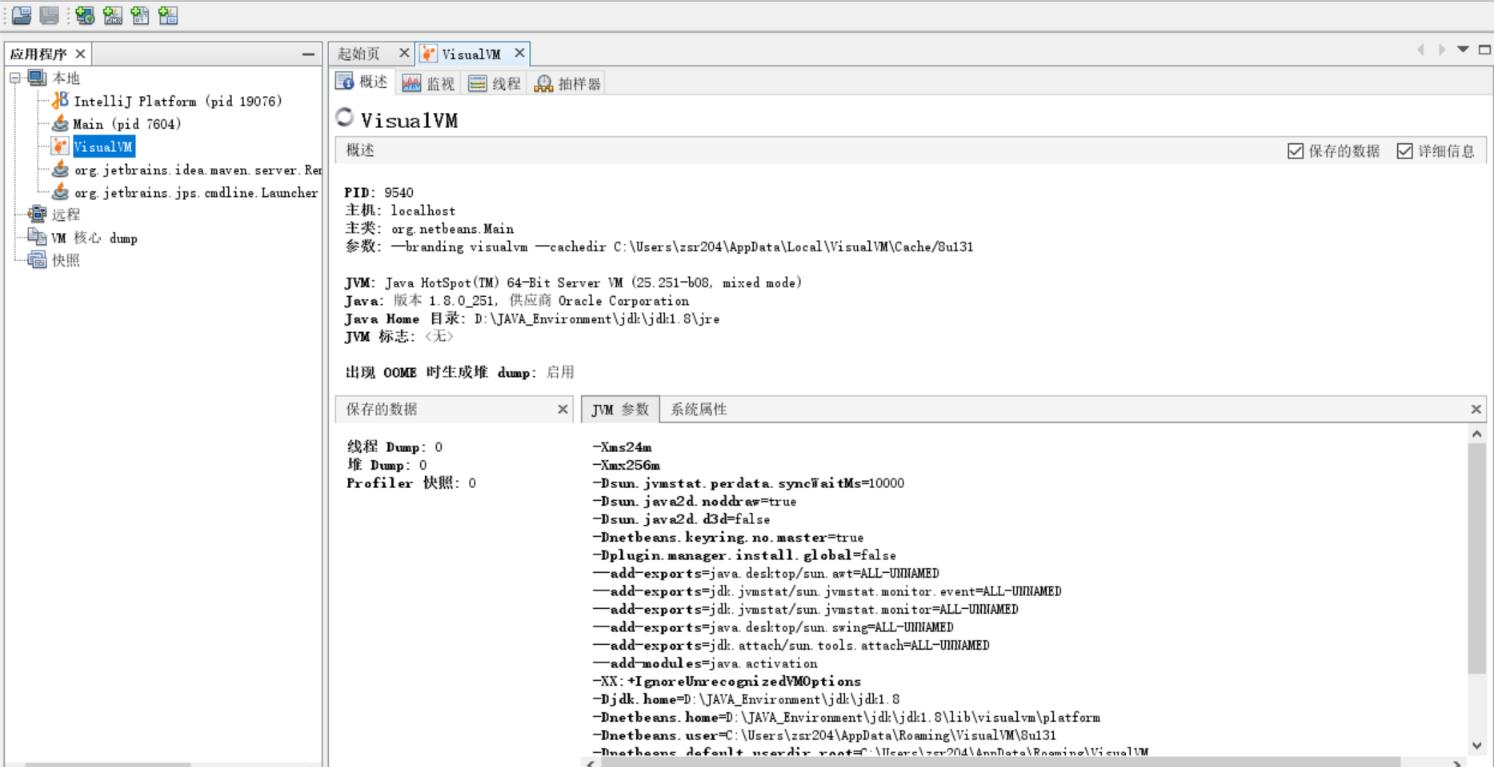Maximize the editor window with the square icon
This screenshot has width=1494, height=767.
(x=1485, y=50)
